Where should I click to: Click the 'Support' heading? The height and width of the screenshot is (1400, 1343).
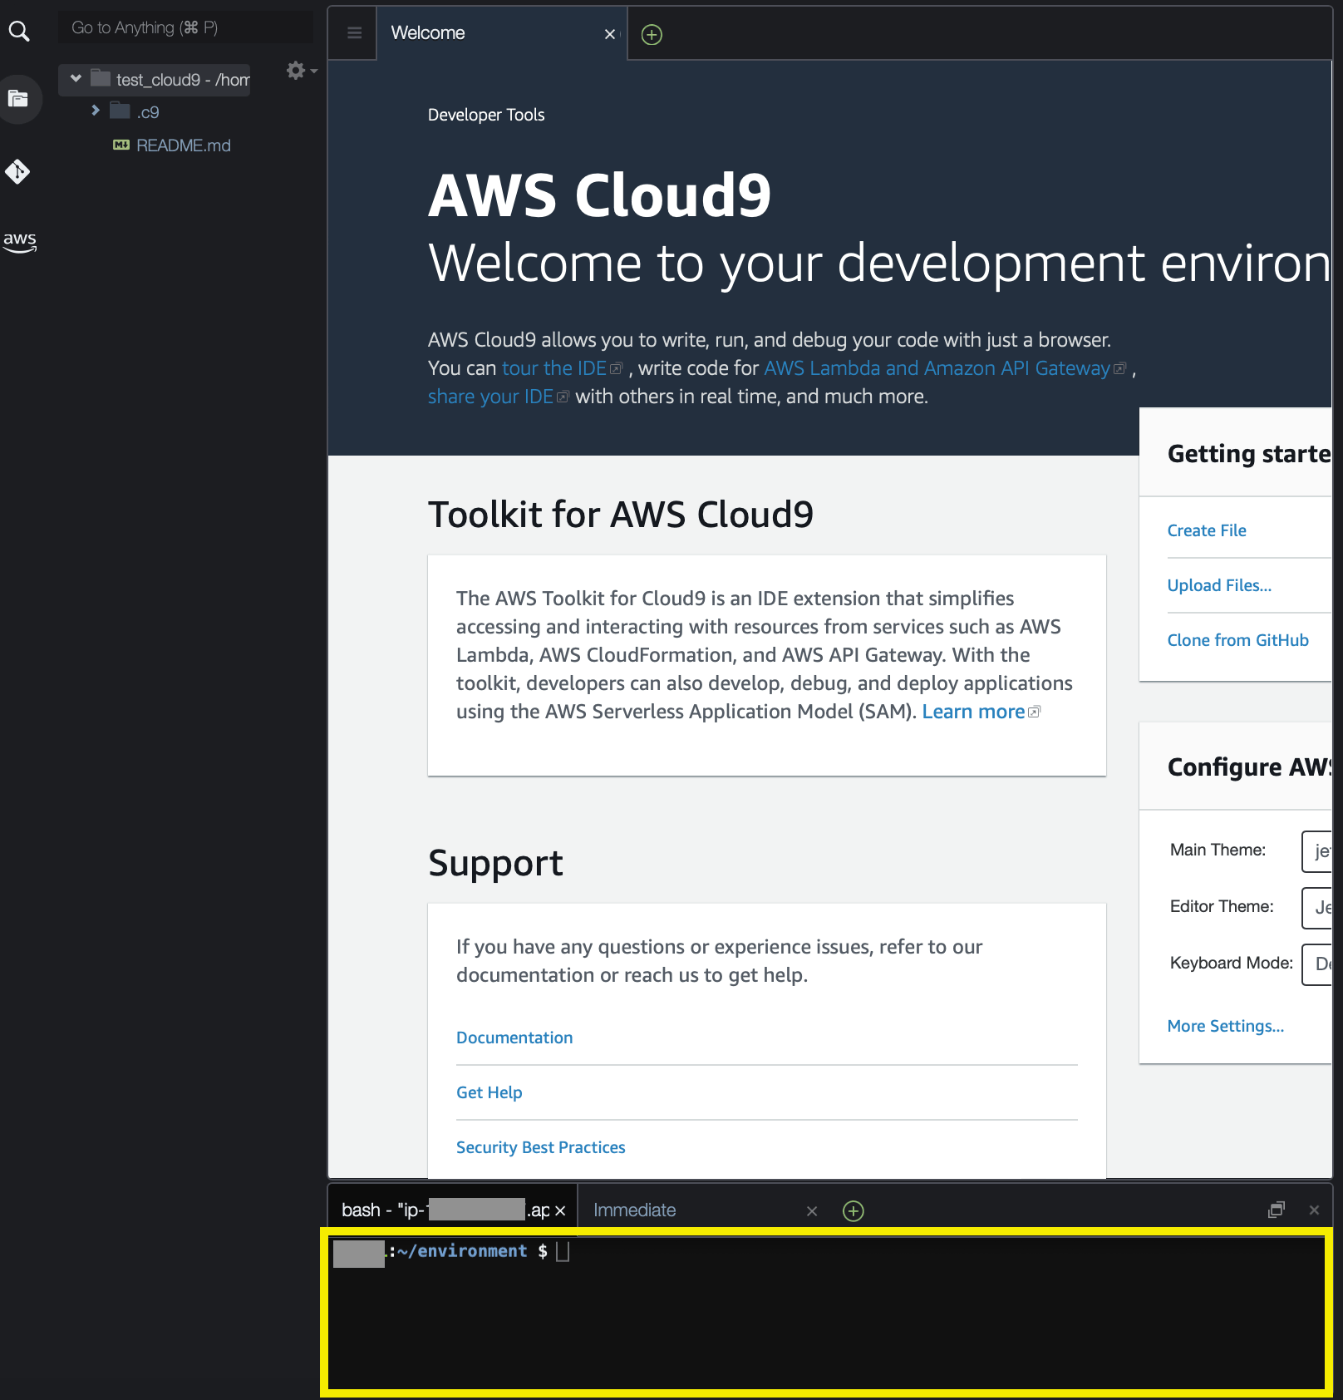pyautogui.click(x=495, y=862)
